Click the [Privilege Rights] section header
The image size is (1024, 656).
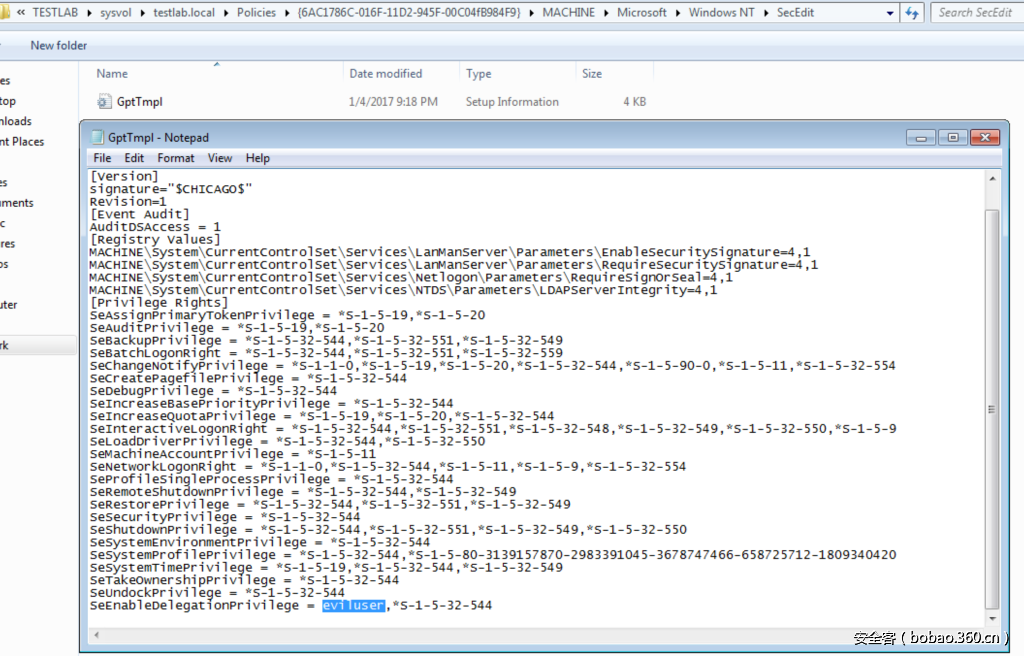pos(159,303)
